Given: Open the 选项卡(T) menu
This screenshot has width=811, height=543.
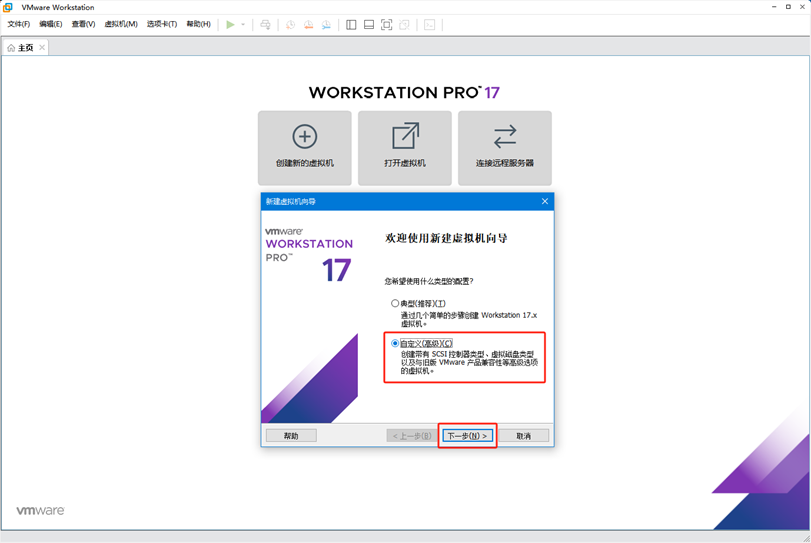Looking at the screenshot, I should (162, 24).
